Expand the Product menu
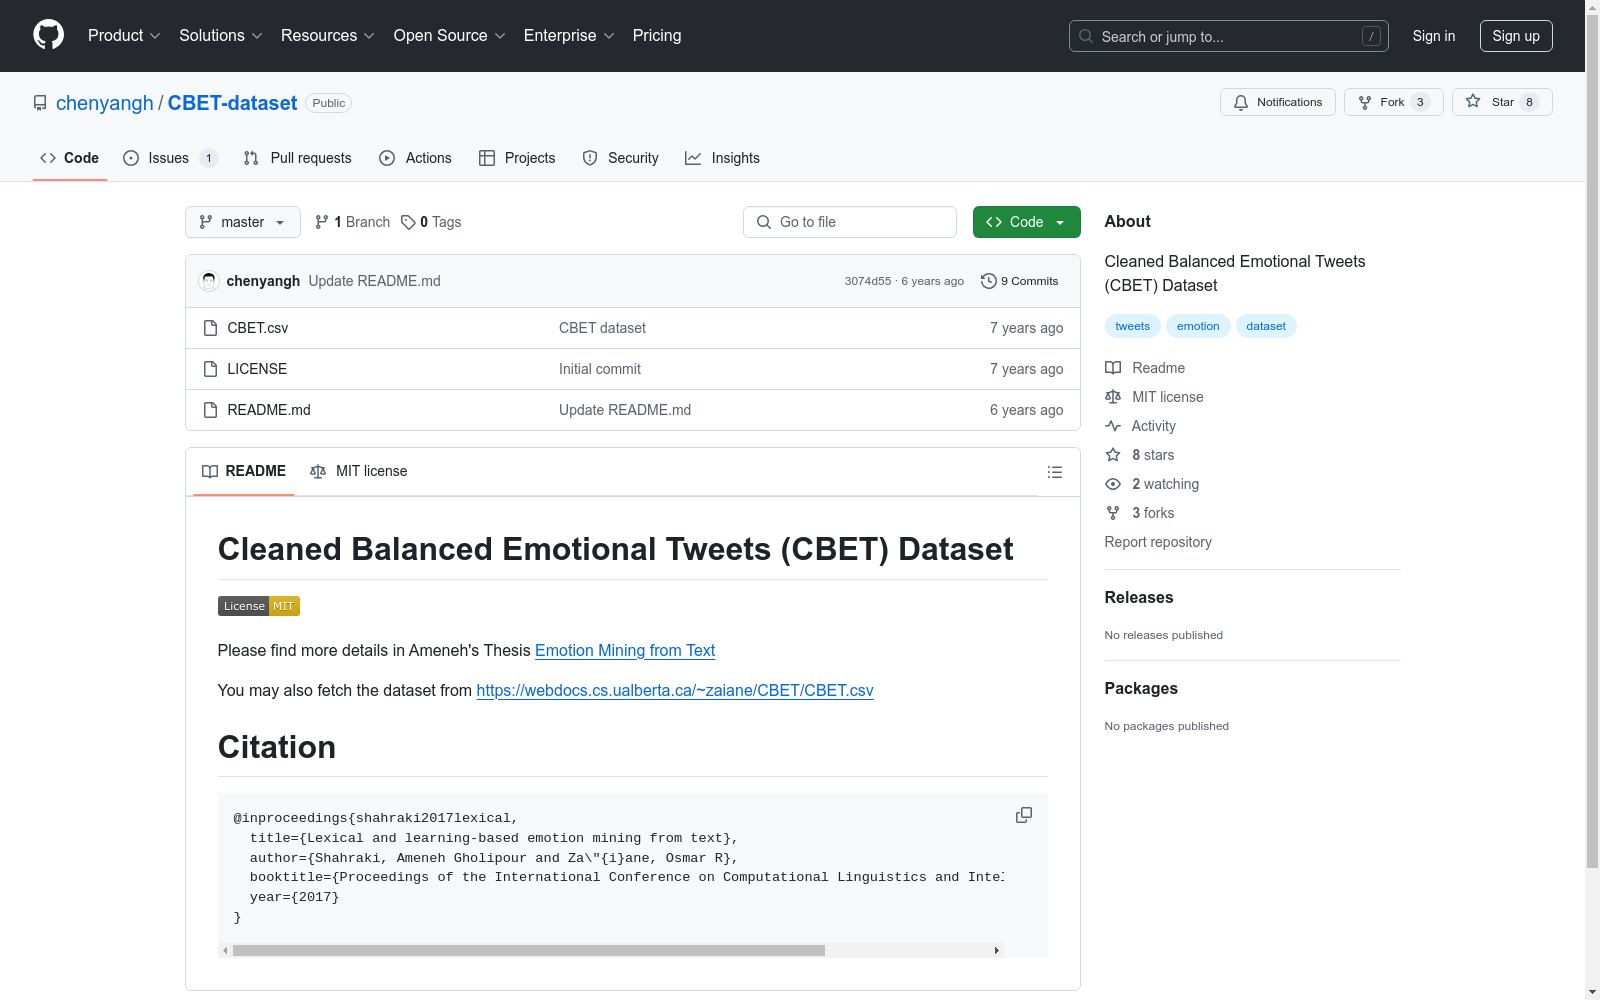 point(124,36)
